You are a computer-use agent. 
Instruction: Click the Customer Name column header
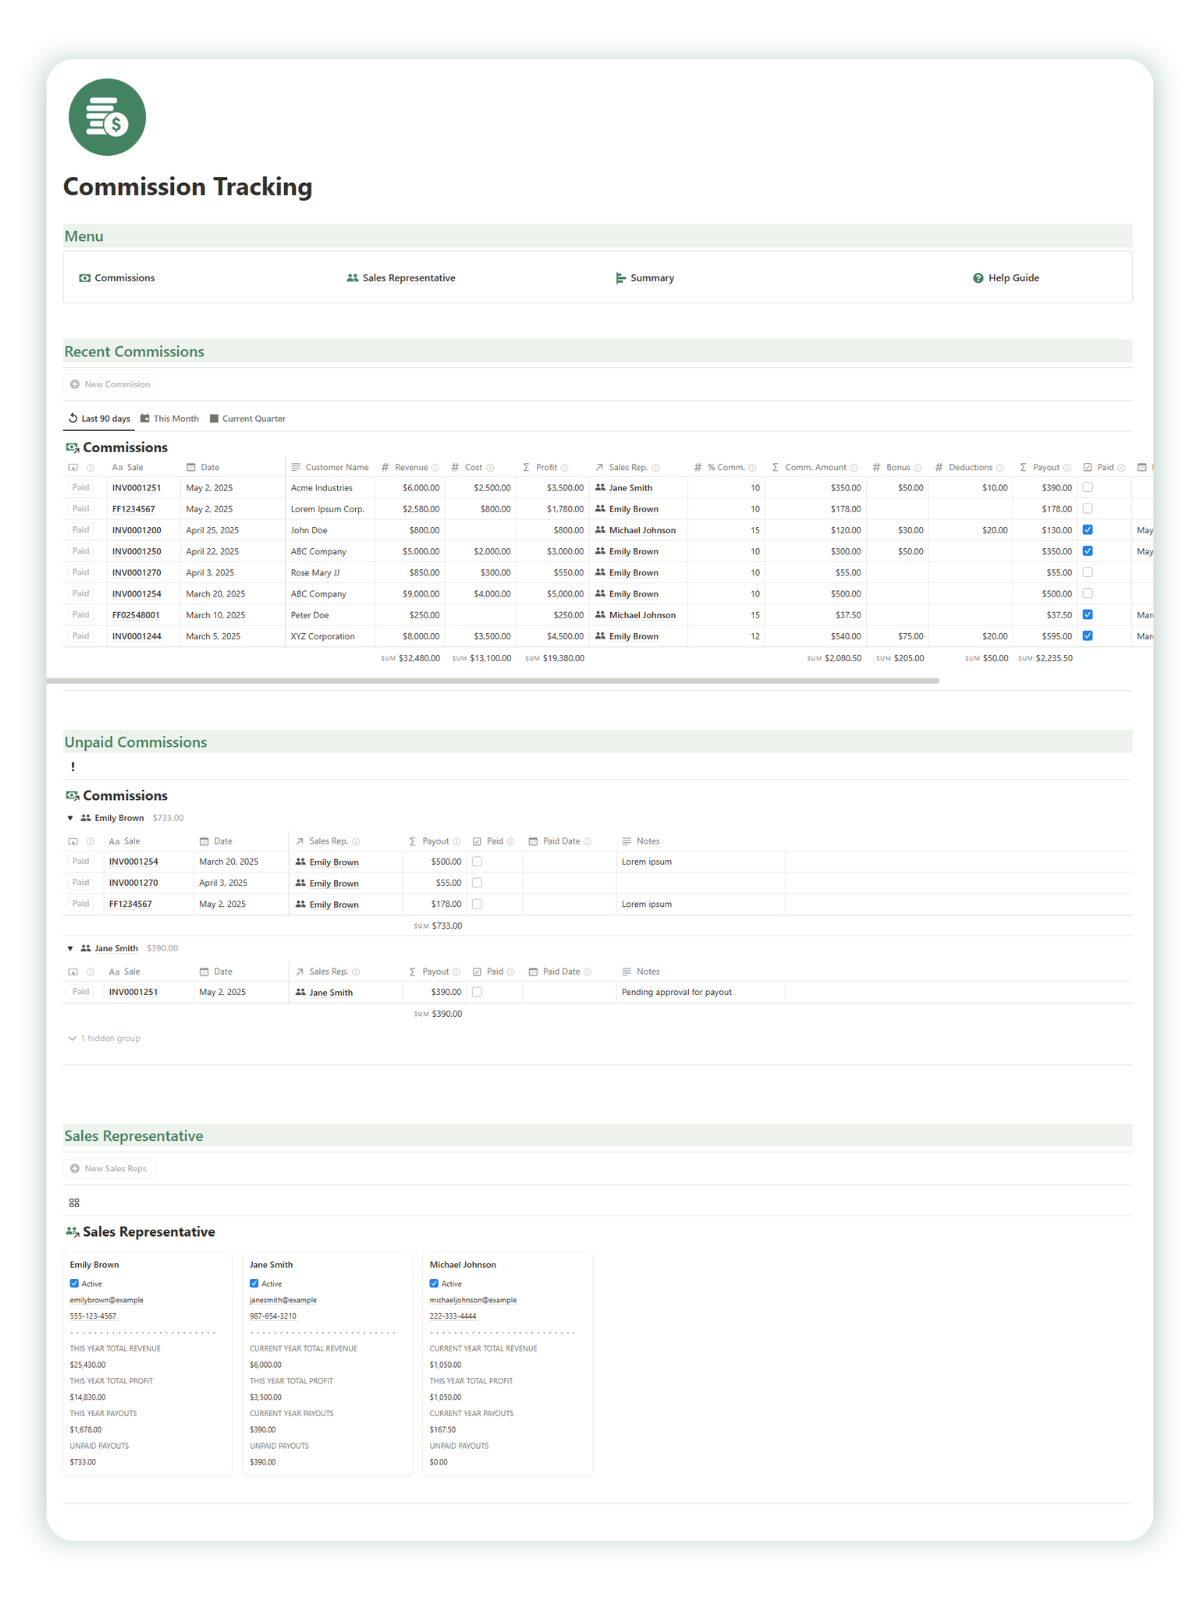click(x=330, y=467)
